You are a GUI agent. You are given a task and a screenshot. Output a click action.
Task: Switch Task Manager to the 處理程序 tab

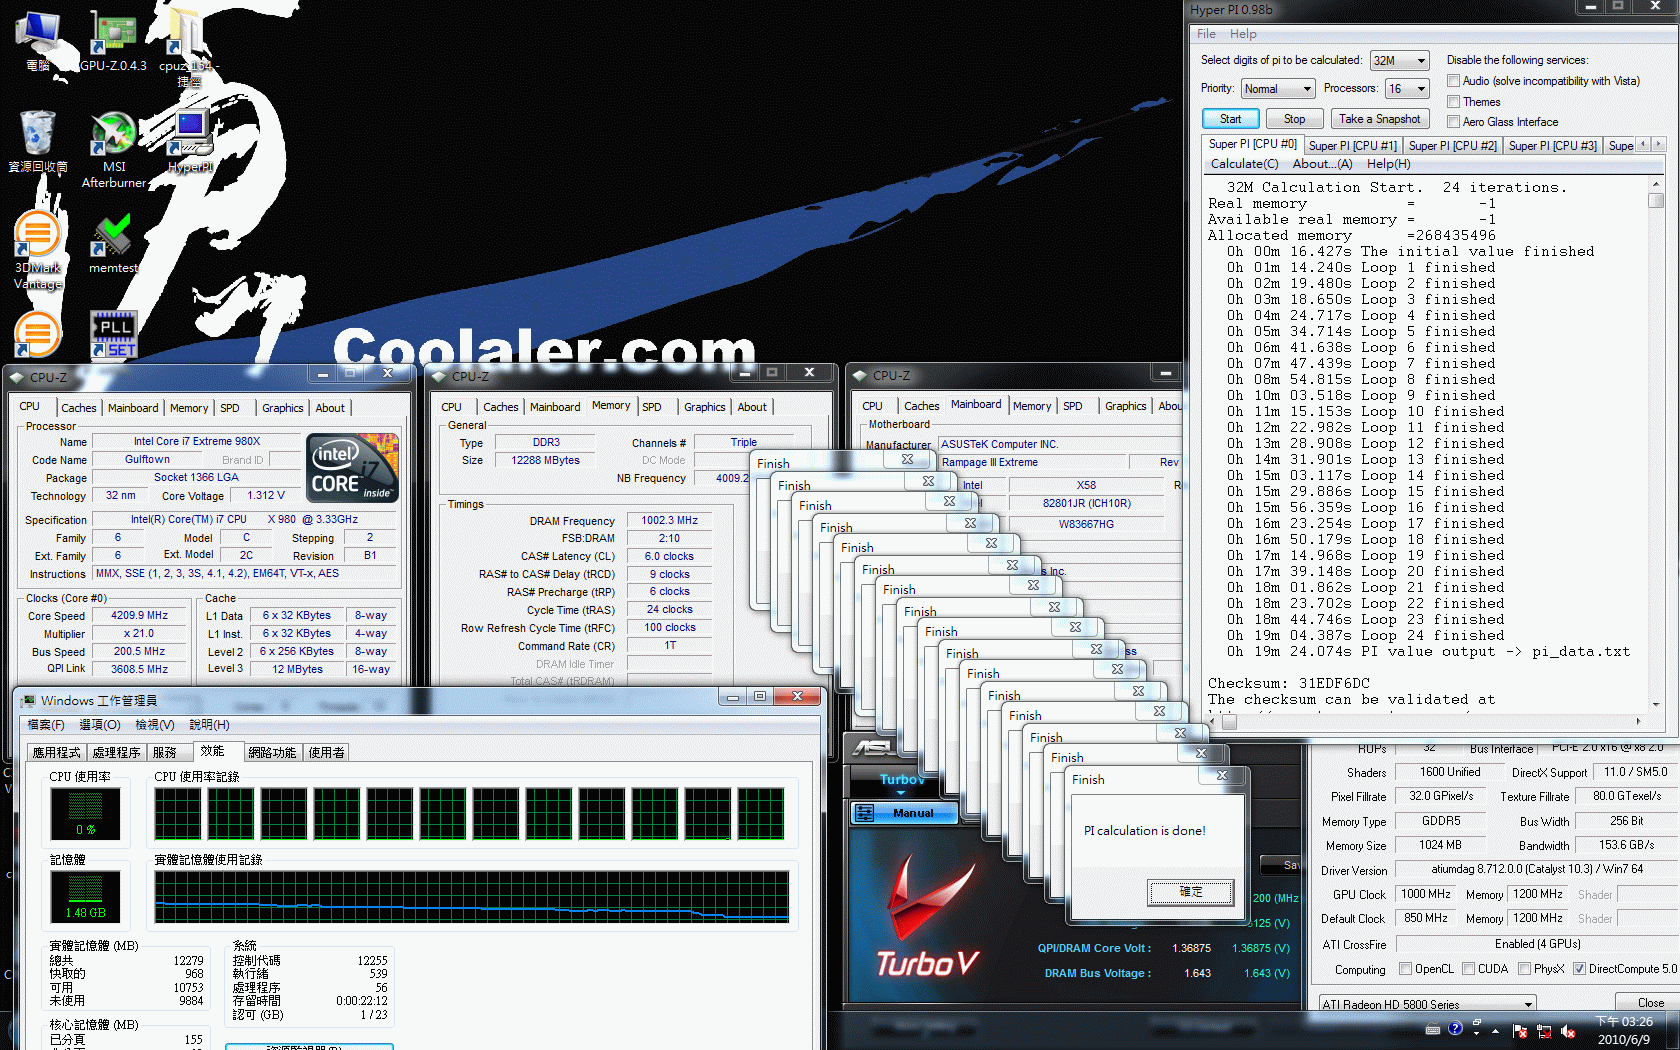[116, 753]
